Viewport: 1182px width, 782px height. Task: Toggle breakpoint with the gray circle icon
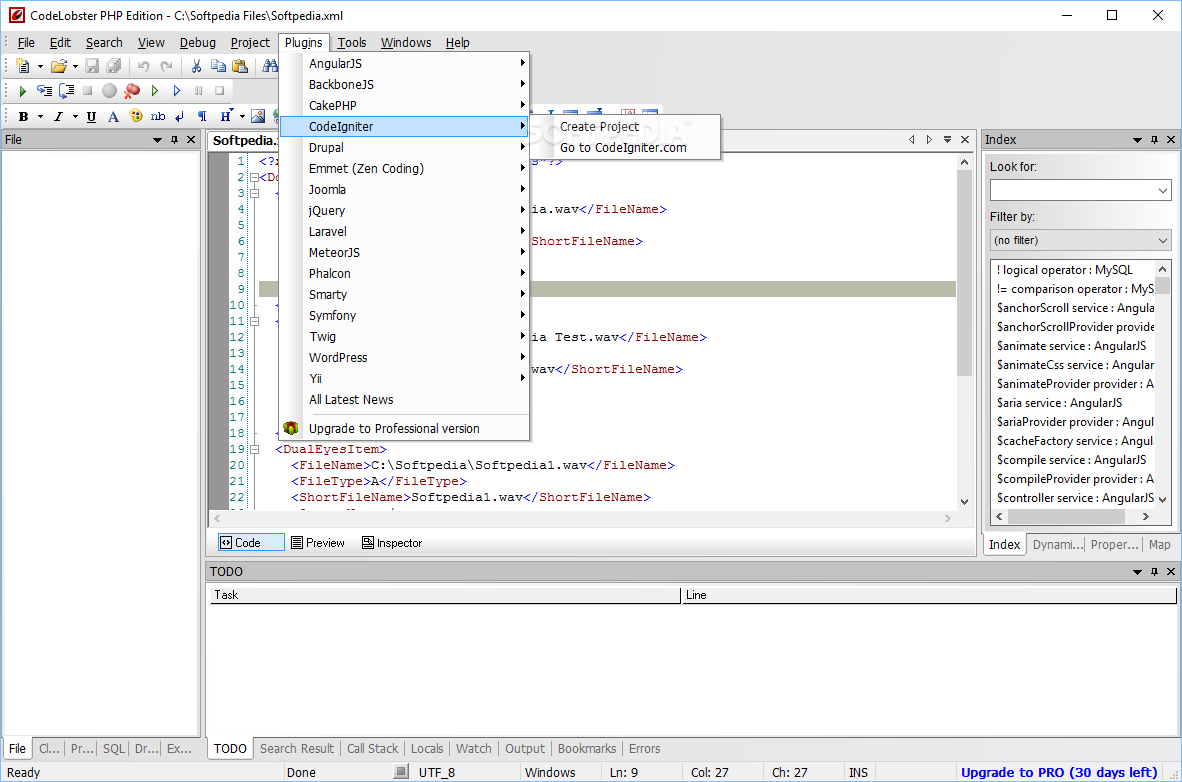tap(109, 91)
